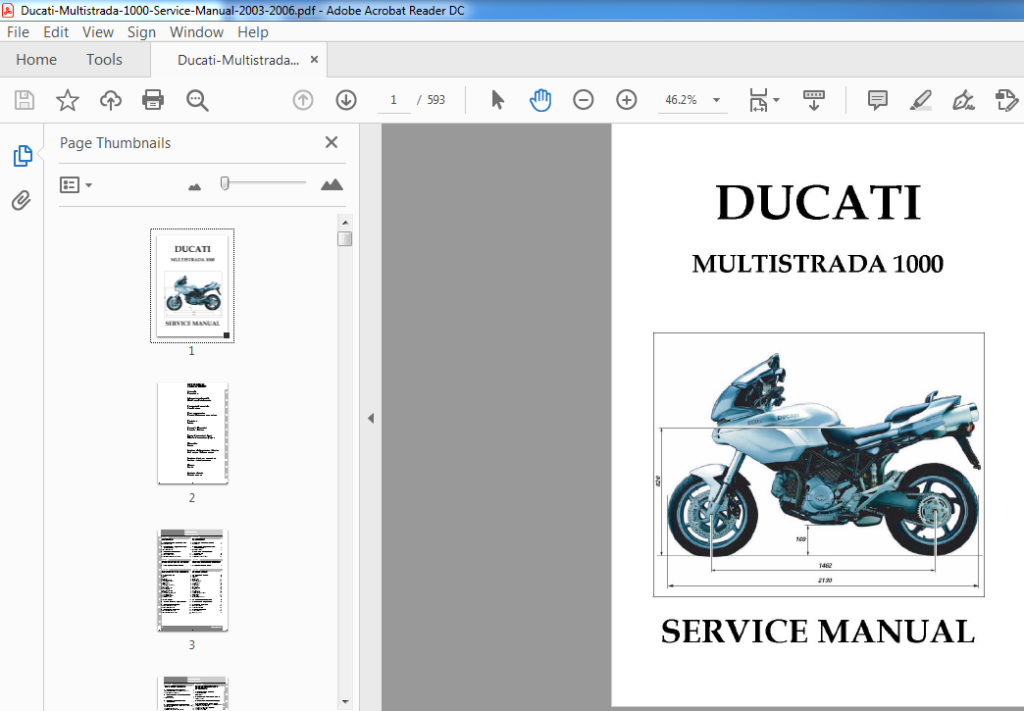Click the Read mode scrolling icon

point(814,100)
